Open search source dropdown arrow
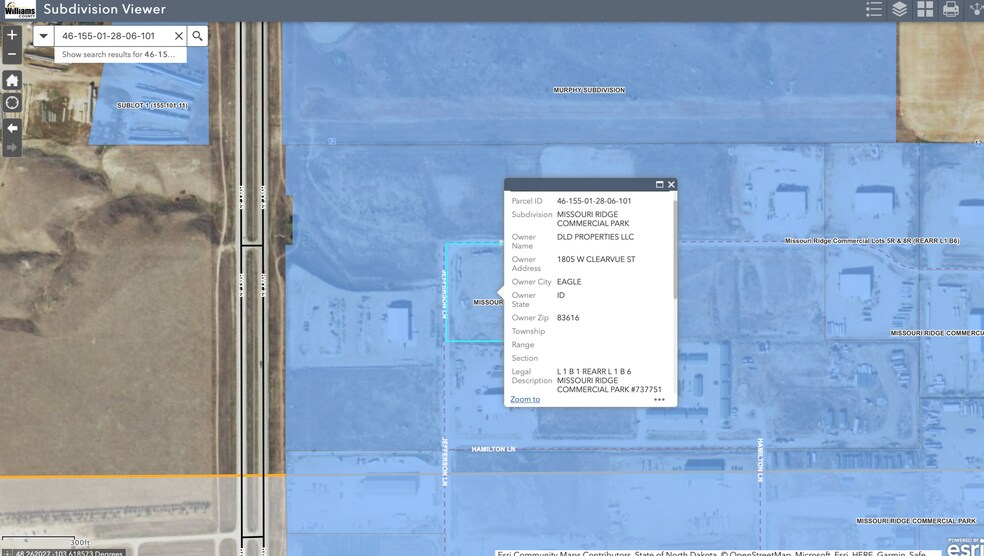This screenshot has height=556, width=984. tap(43, 36)
